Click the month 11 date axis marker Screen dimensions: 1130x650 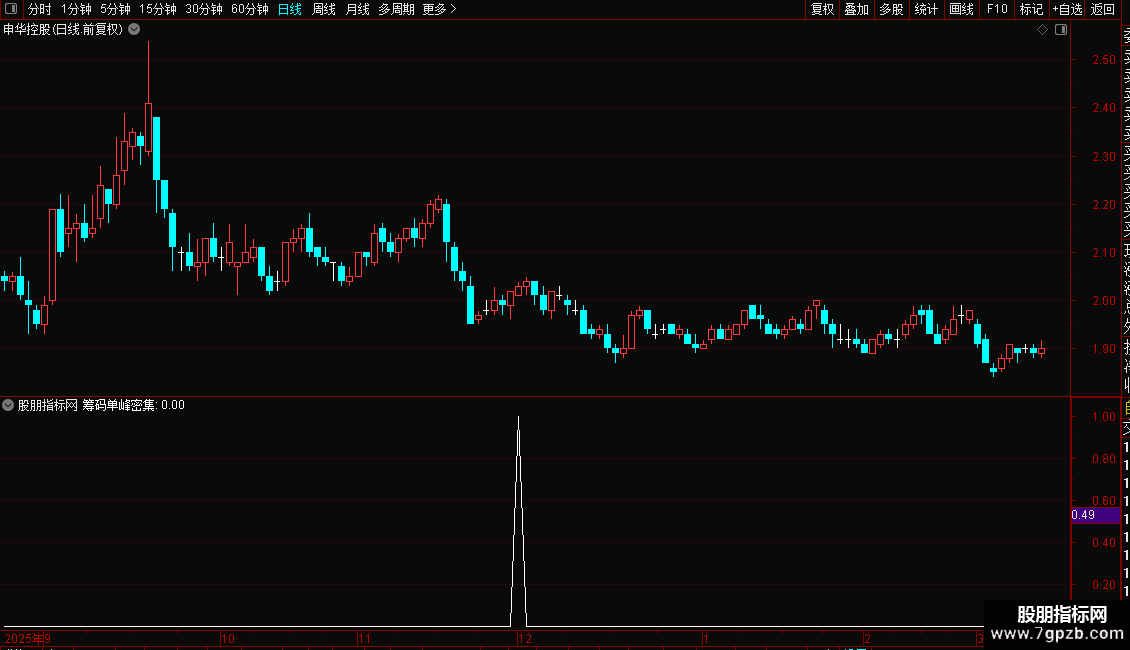[365, 638]
